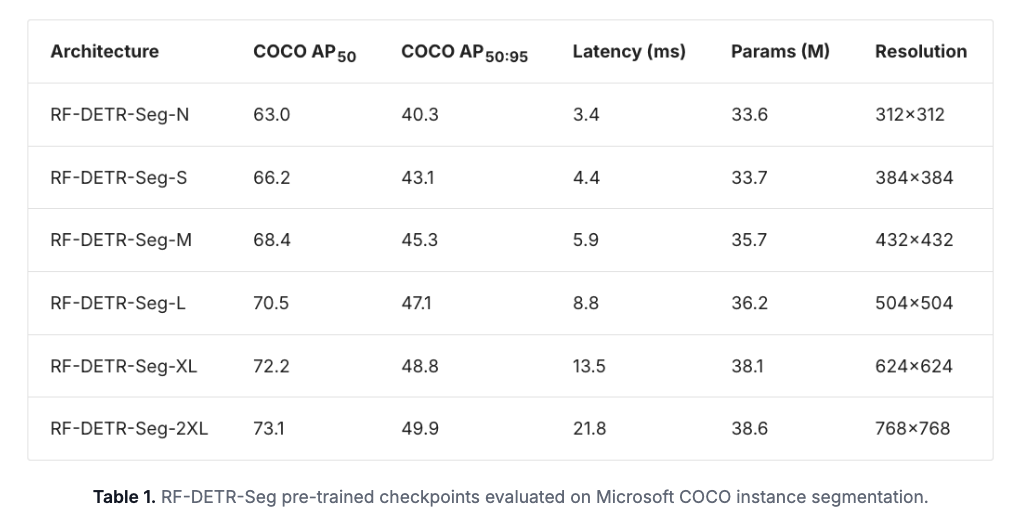This screenshot has height=514, width=1014.
Task: Click the RF-DETR-Seg-S architecture cell
Action: [x=118, y=178]
